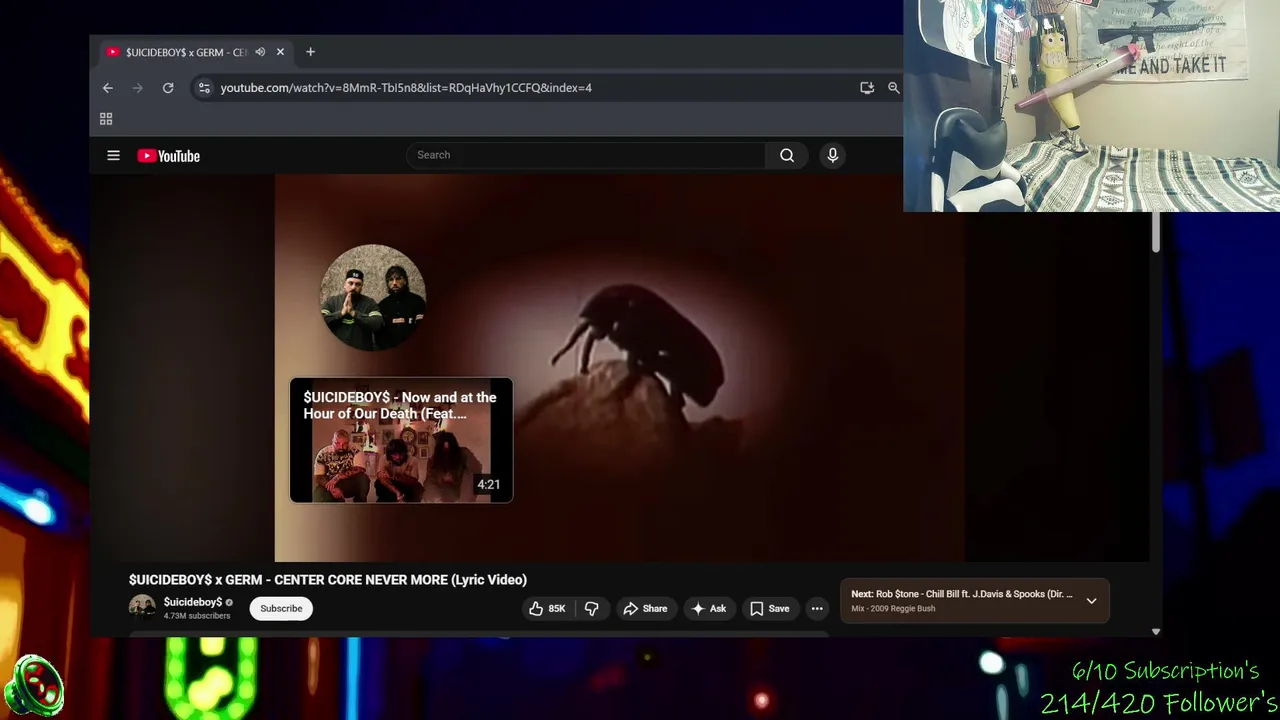Expand the Next playlist panel chevron

[x=1091, y=601]
